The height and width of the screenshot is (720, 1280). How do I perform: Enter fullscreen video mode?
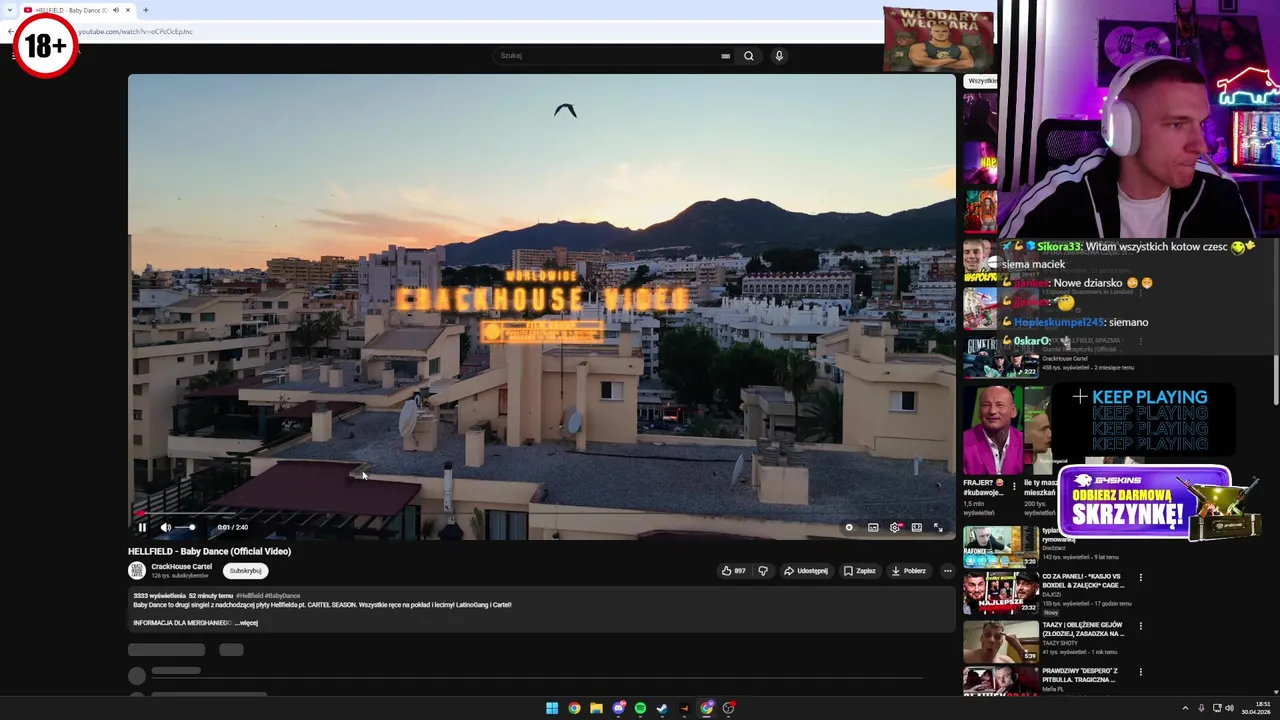pos(938,527)
